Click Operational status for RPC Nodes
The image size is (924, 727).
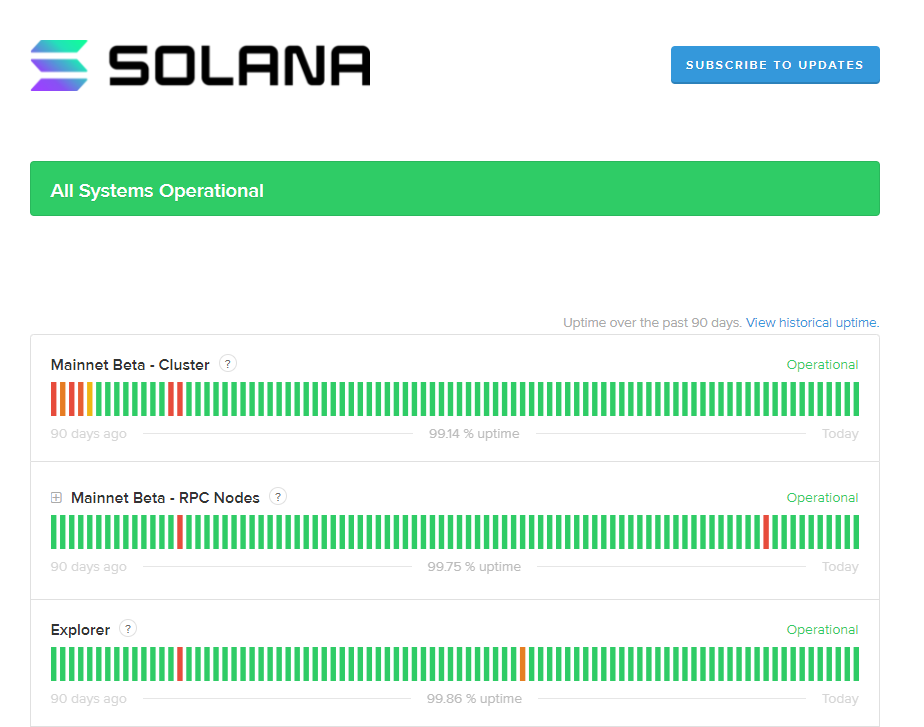coord(822,498)
